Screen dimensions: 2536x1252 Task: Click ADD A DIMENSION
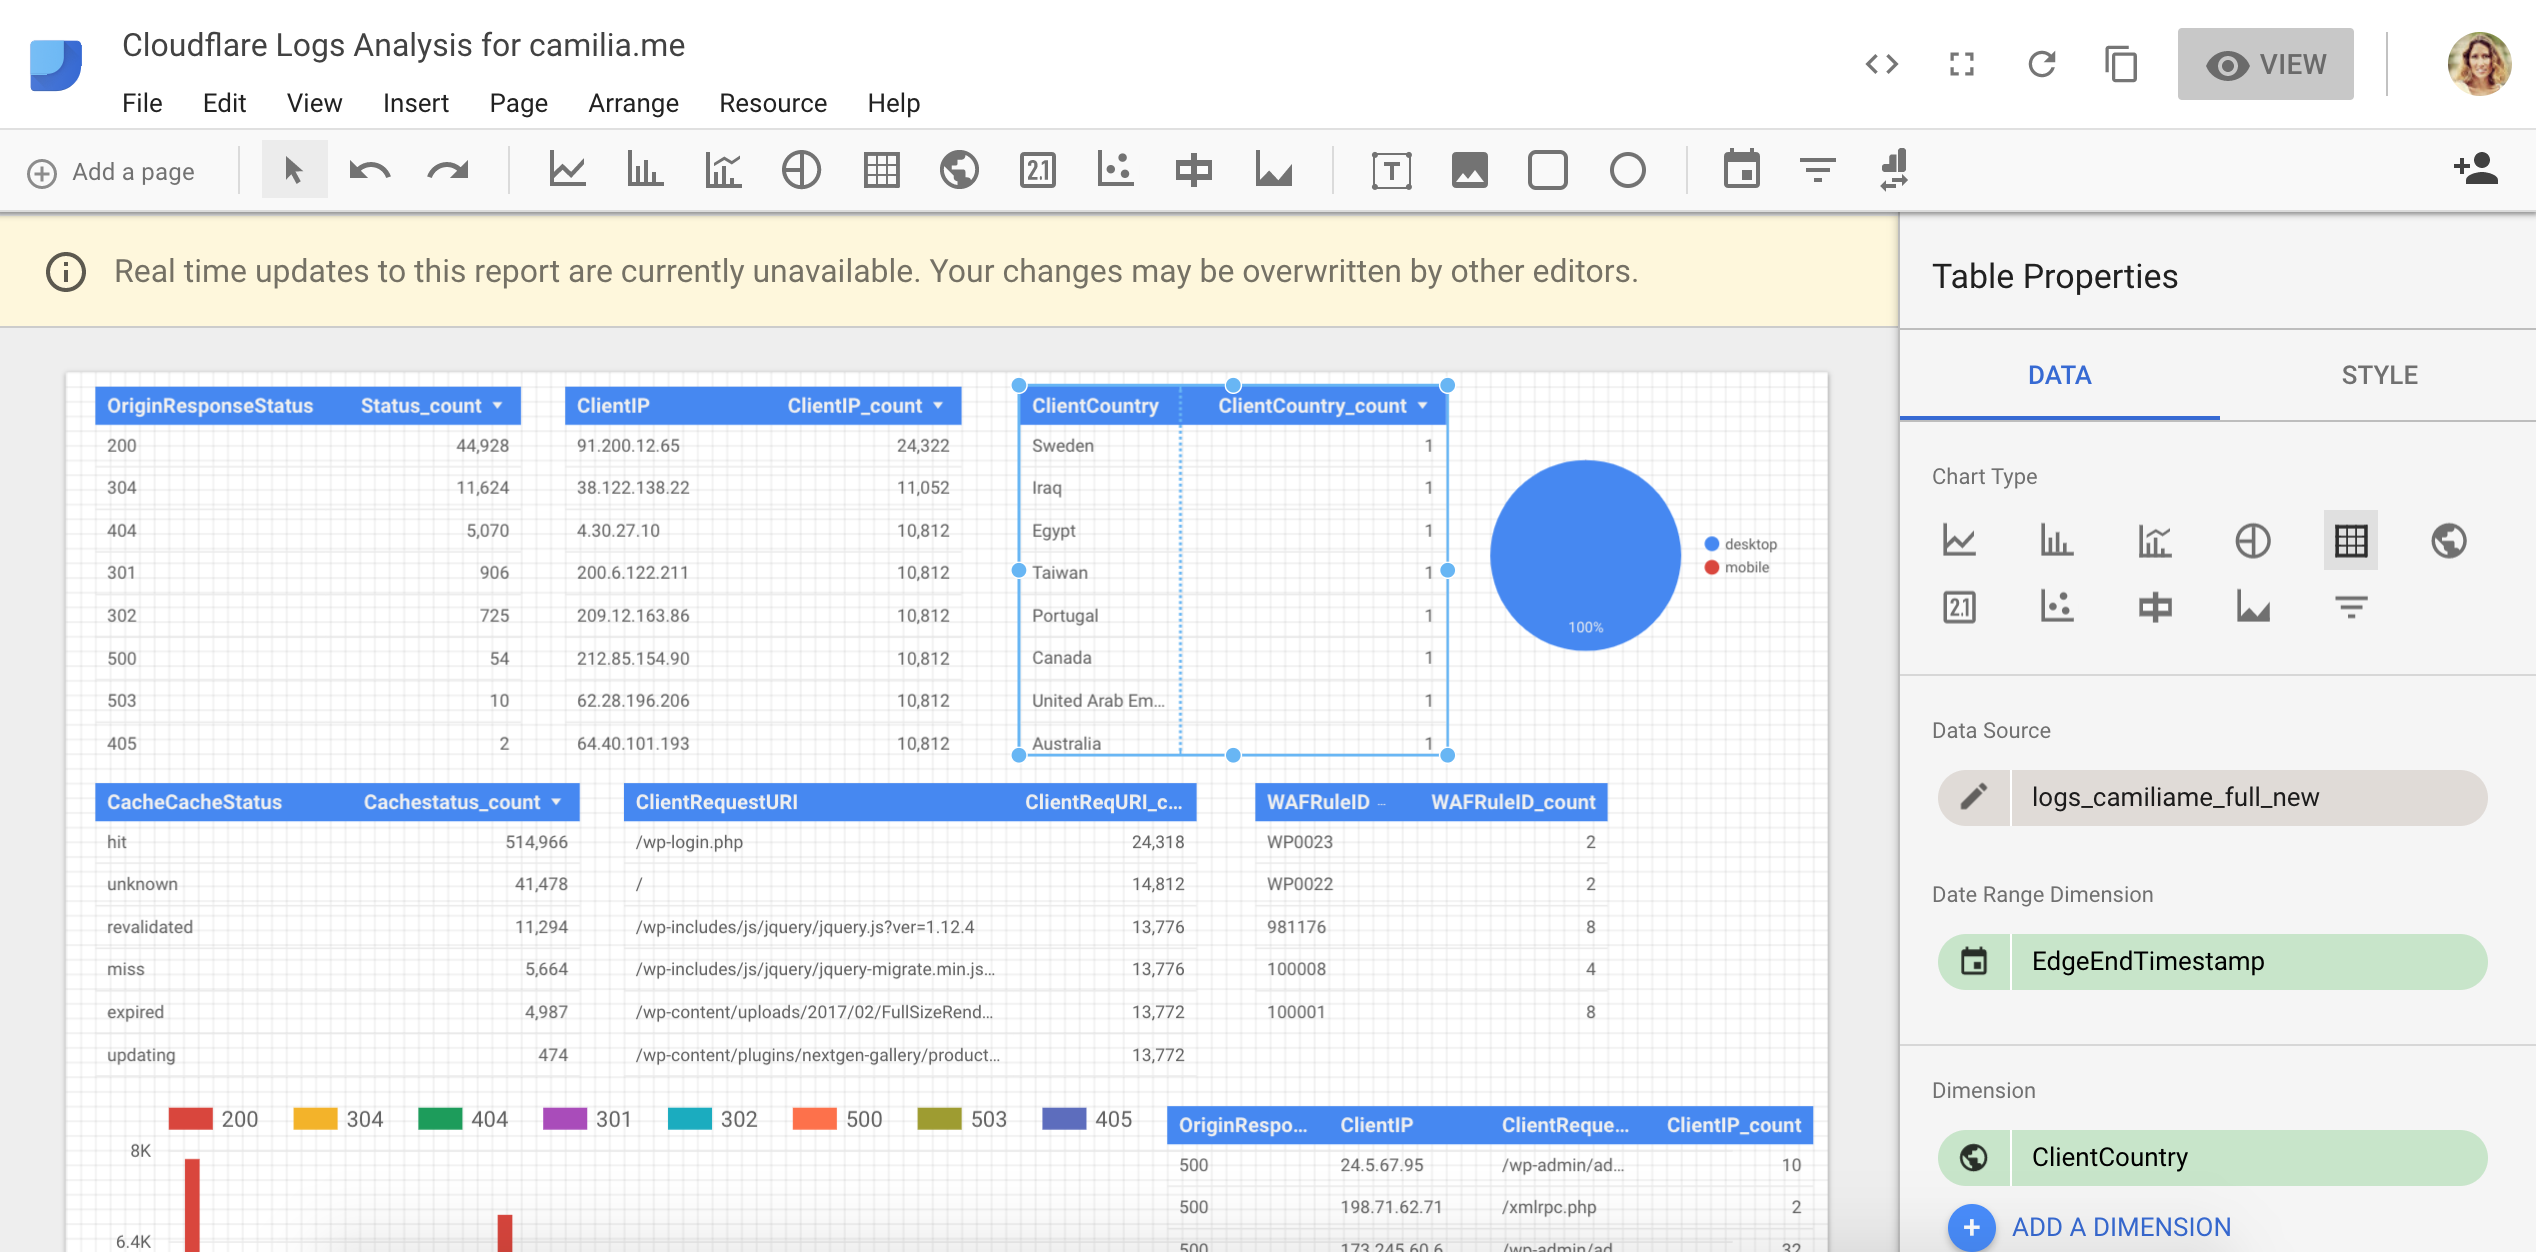[2090, 1227]
